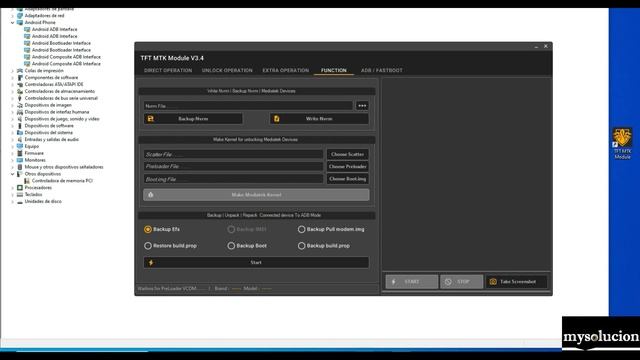This screenshot has width=640, height=360.
Task: Click the Start button below the radio options
Action: (256, 262)
